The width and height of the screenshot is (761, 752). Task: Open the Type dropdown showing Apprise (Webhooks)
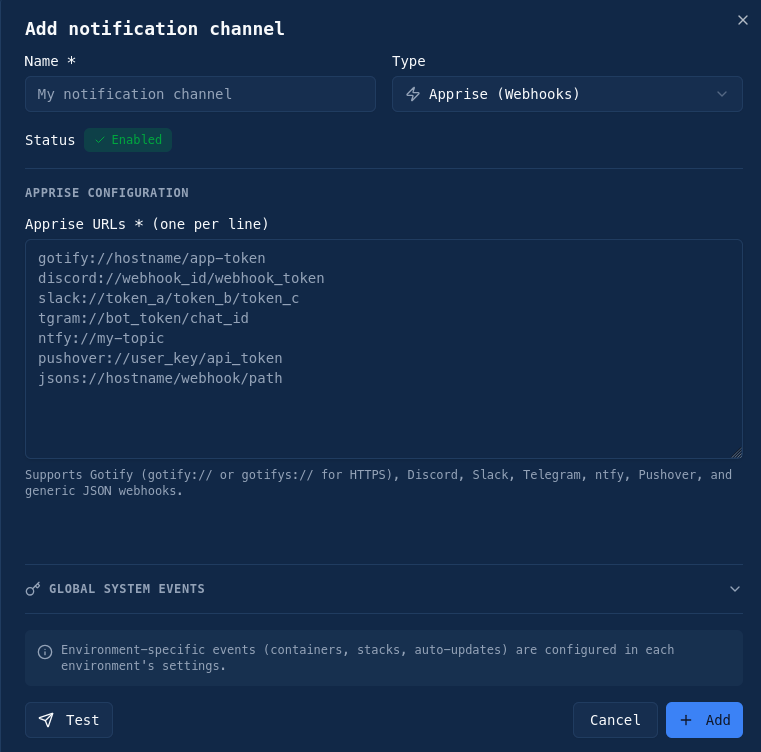pyautogui.click(x=567, y=94)
